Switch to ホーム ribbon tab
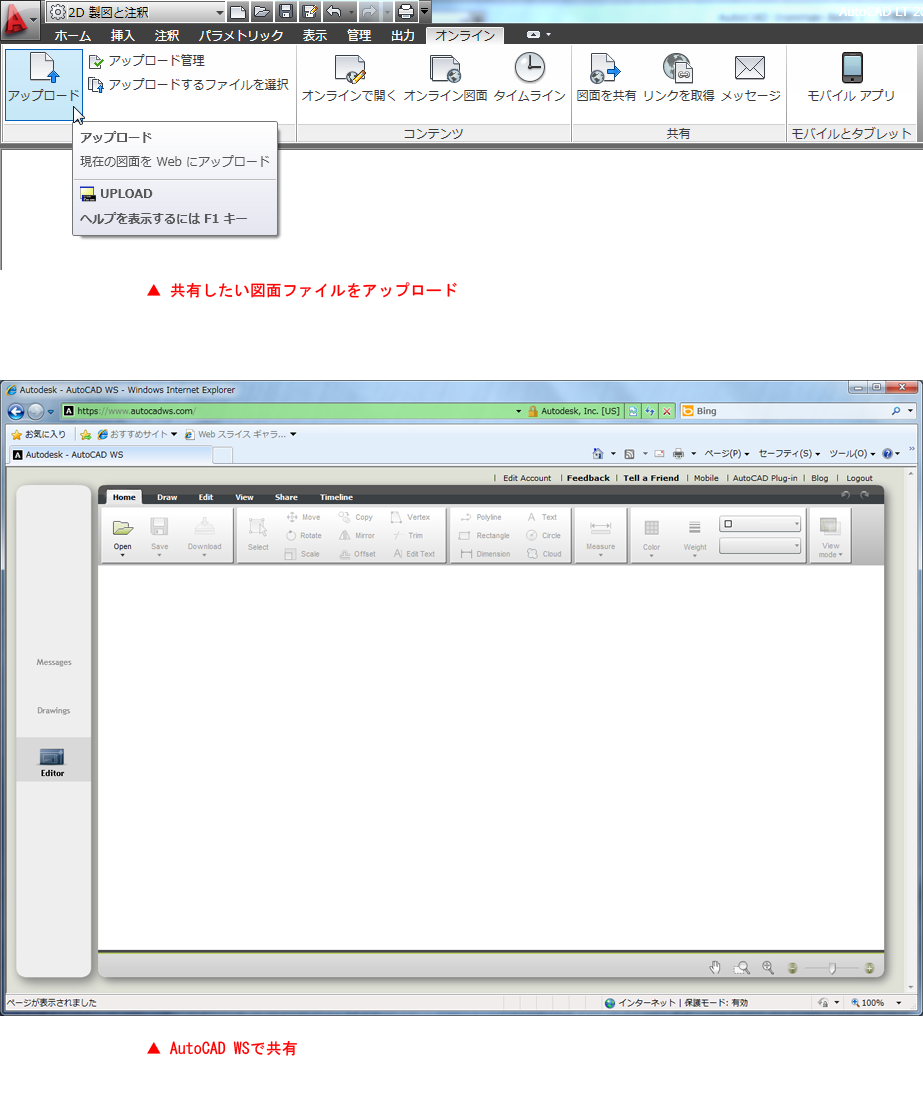Viewport: 923px width, 1094px height. point(73,35)
